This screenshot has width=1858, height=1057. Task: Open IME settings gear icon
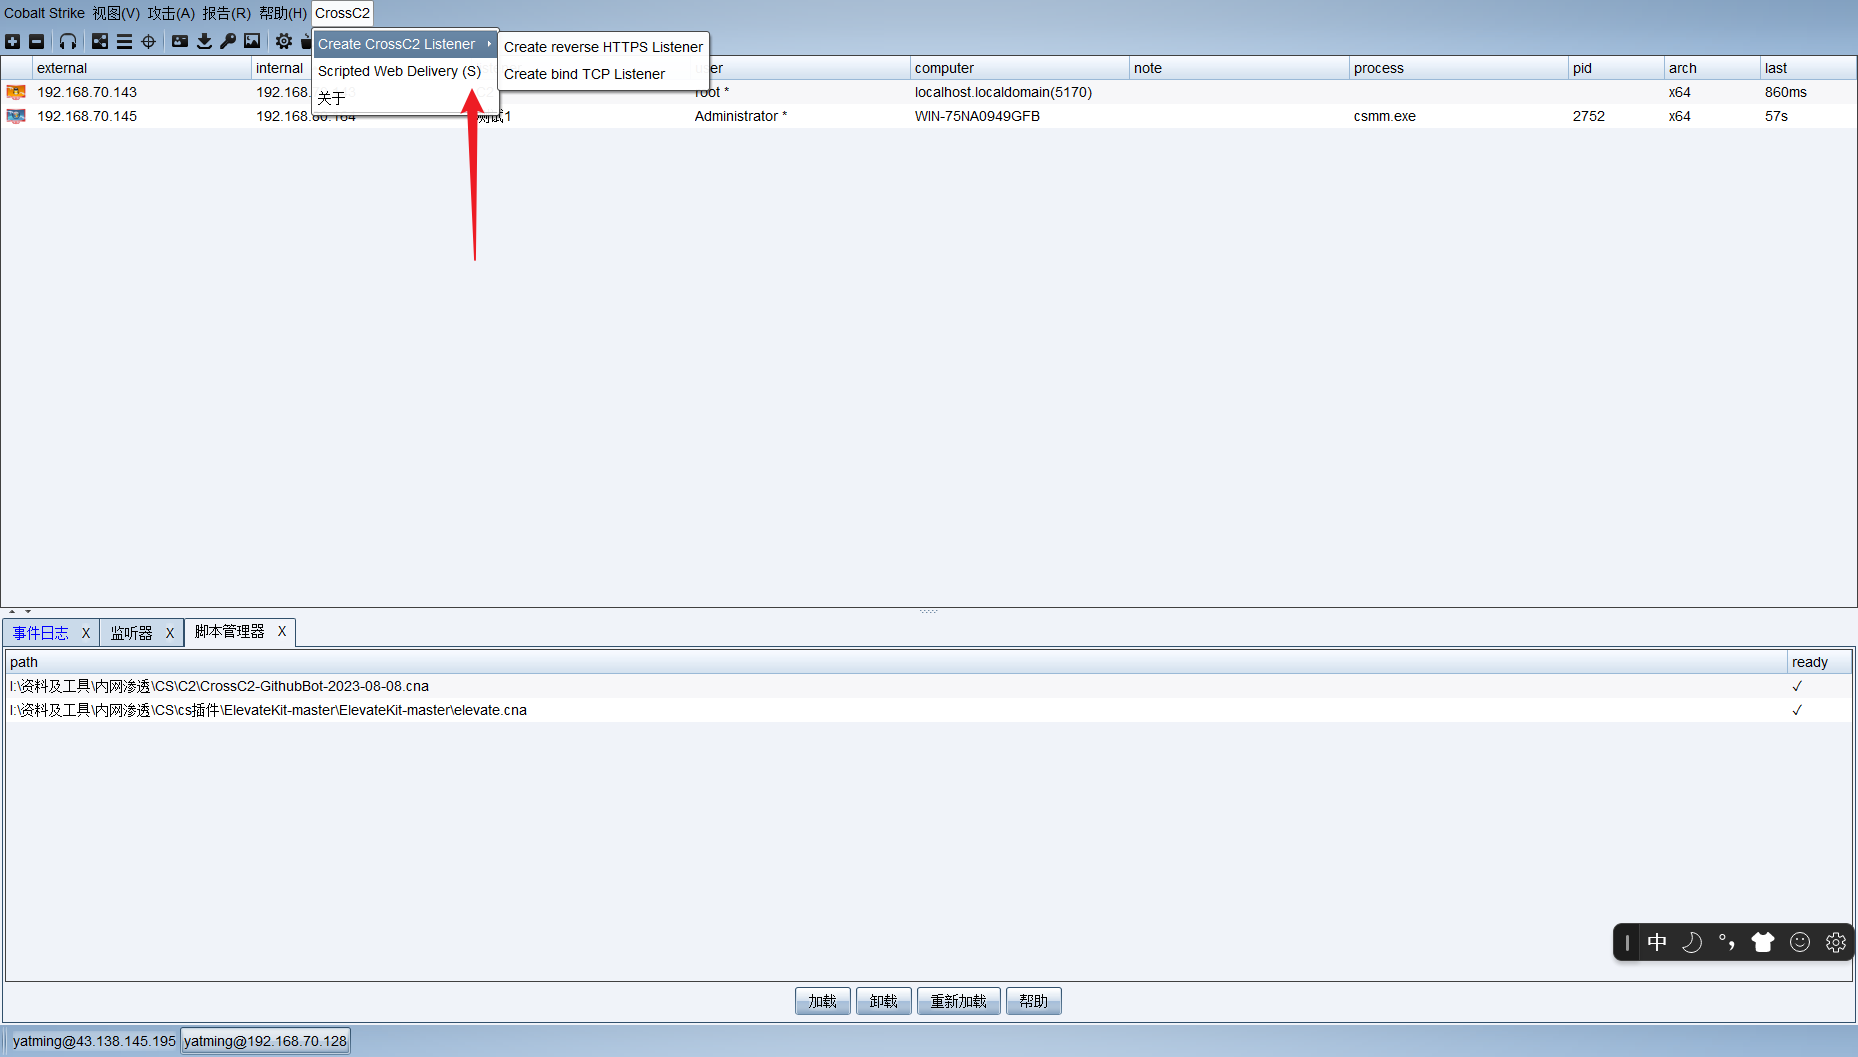(x=1836, y=942)
